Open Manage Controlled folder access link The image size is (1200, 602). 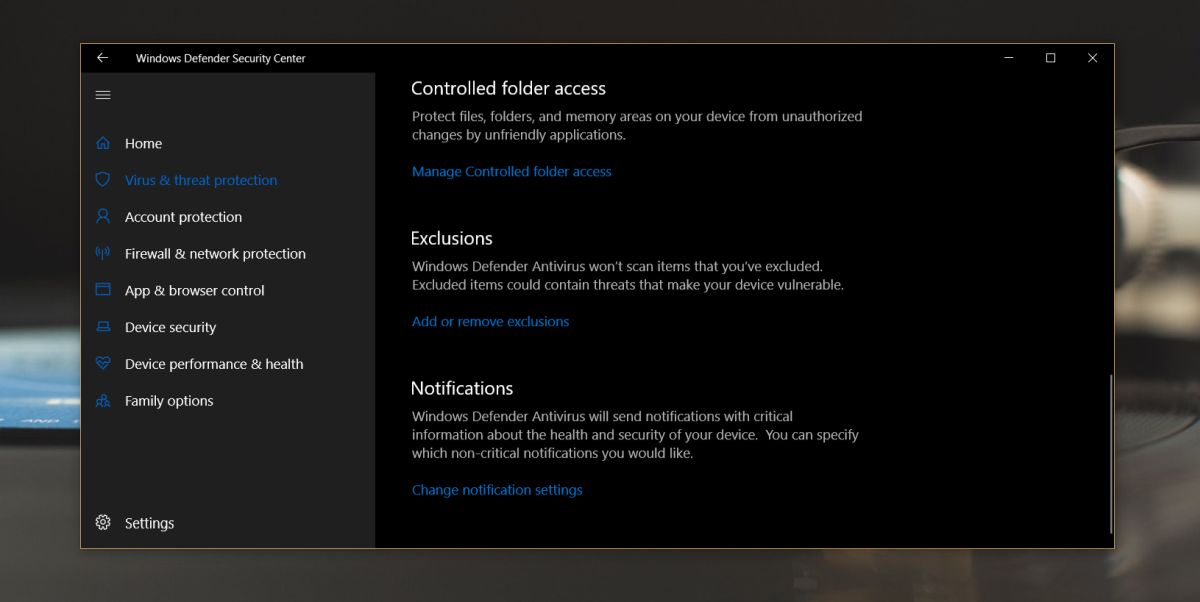tap(511, 172)
